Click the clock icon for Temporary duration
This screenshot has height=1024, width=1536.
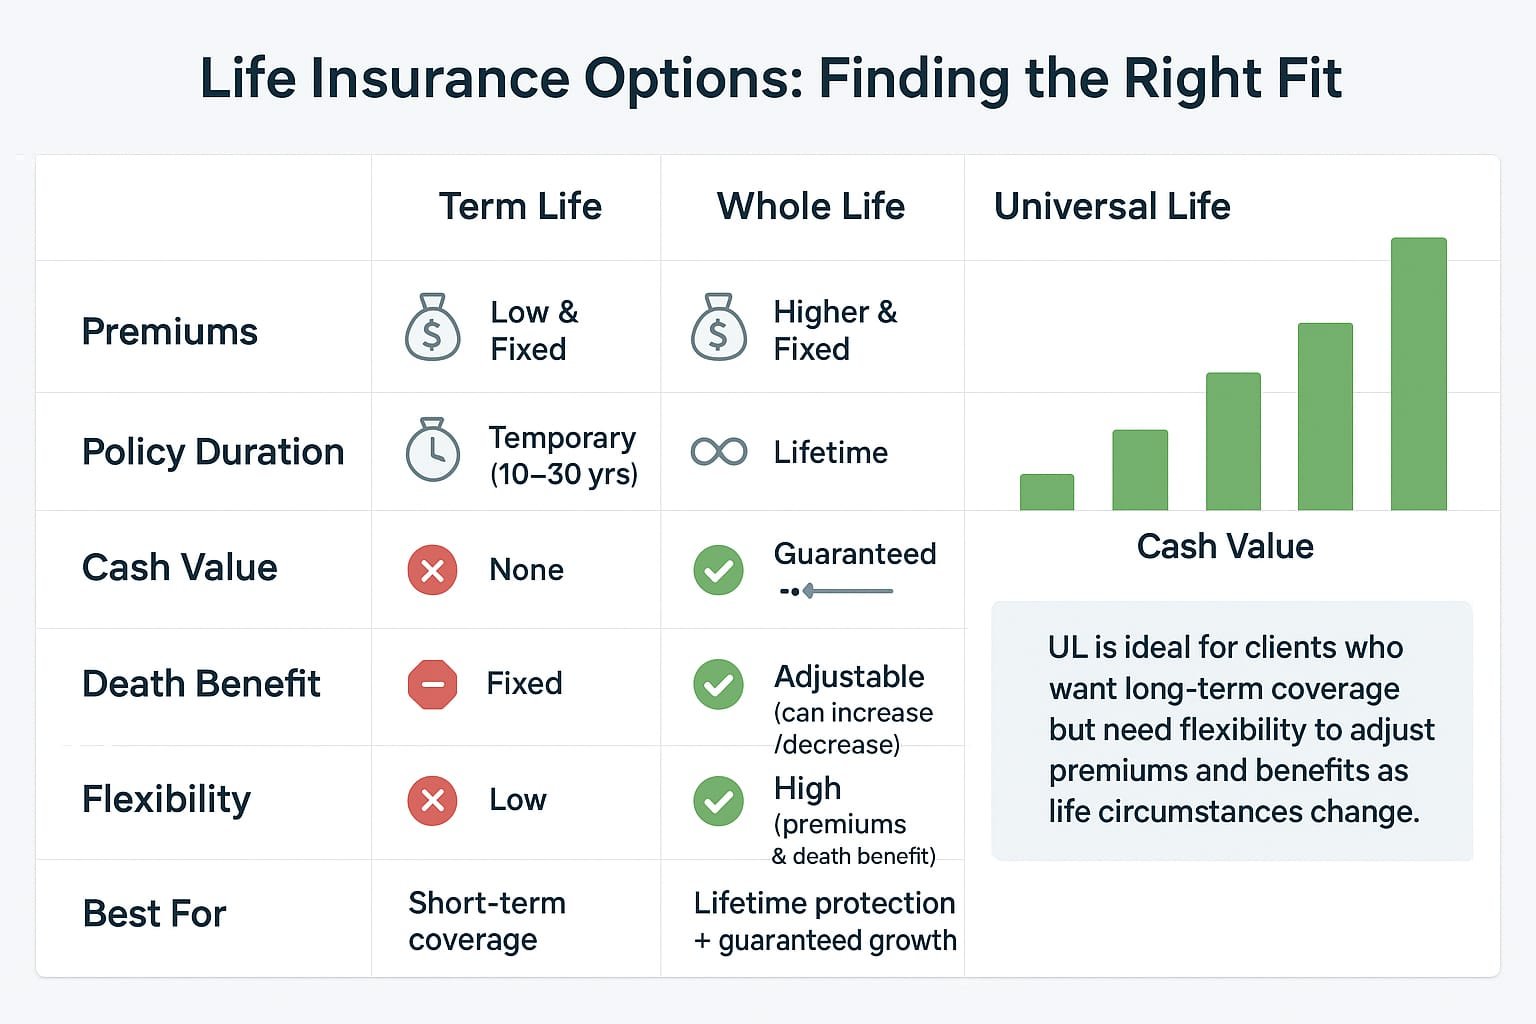432,450
